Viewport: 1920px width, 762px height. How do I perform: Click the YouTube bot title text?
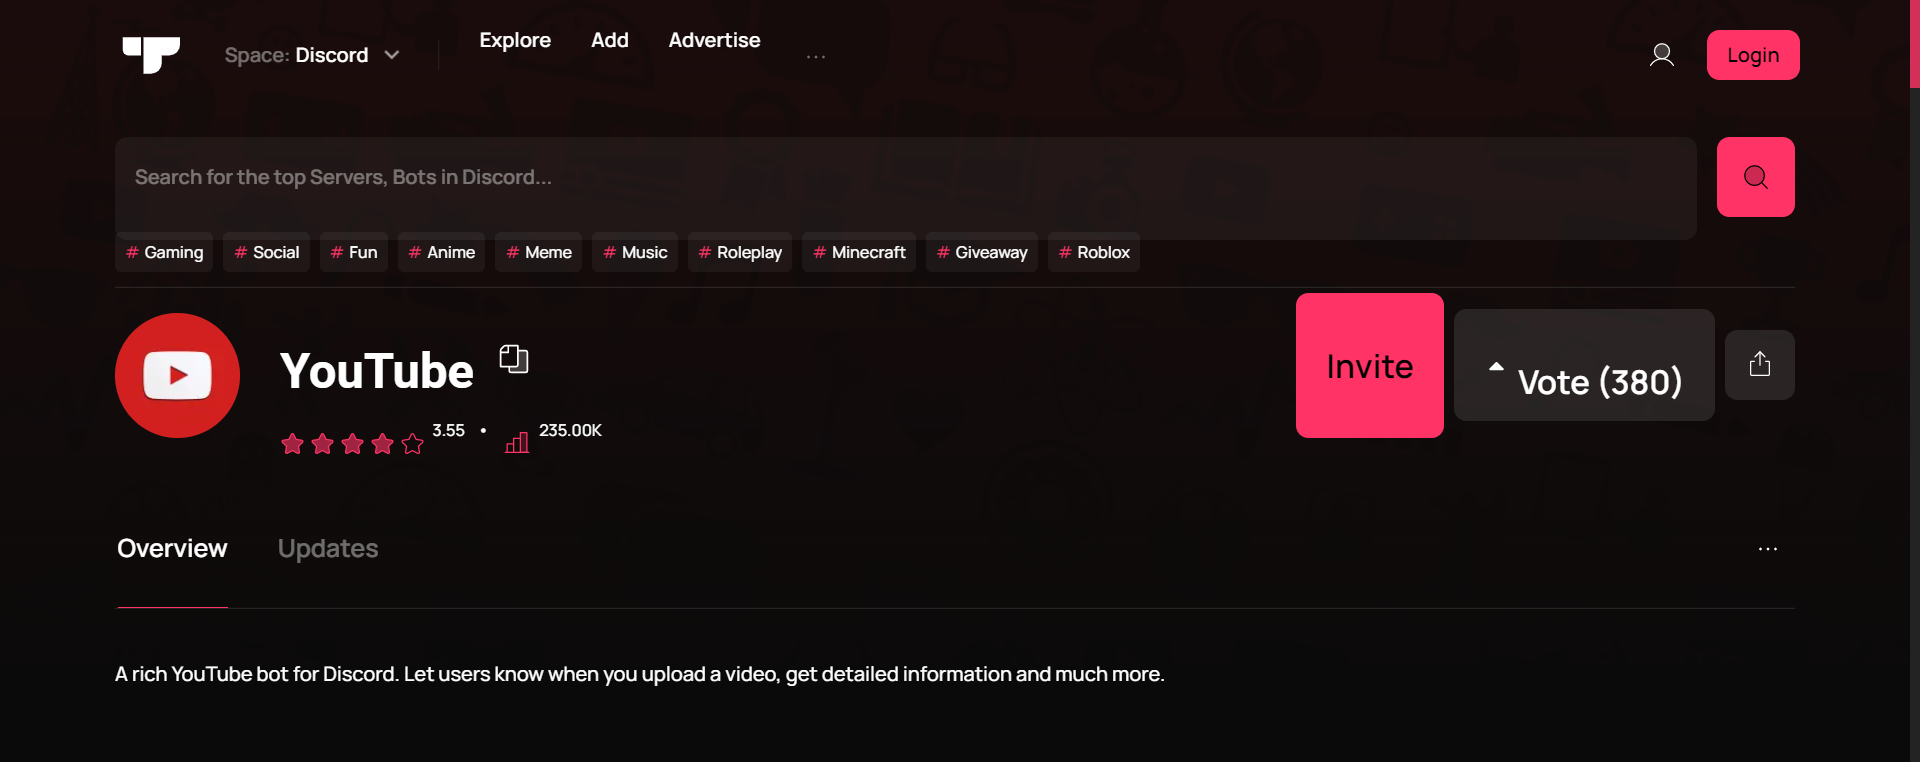pos(377,371)
